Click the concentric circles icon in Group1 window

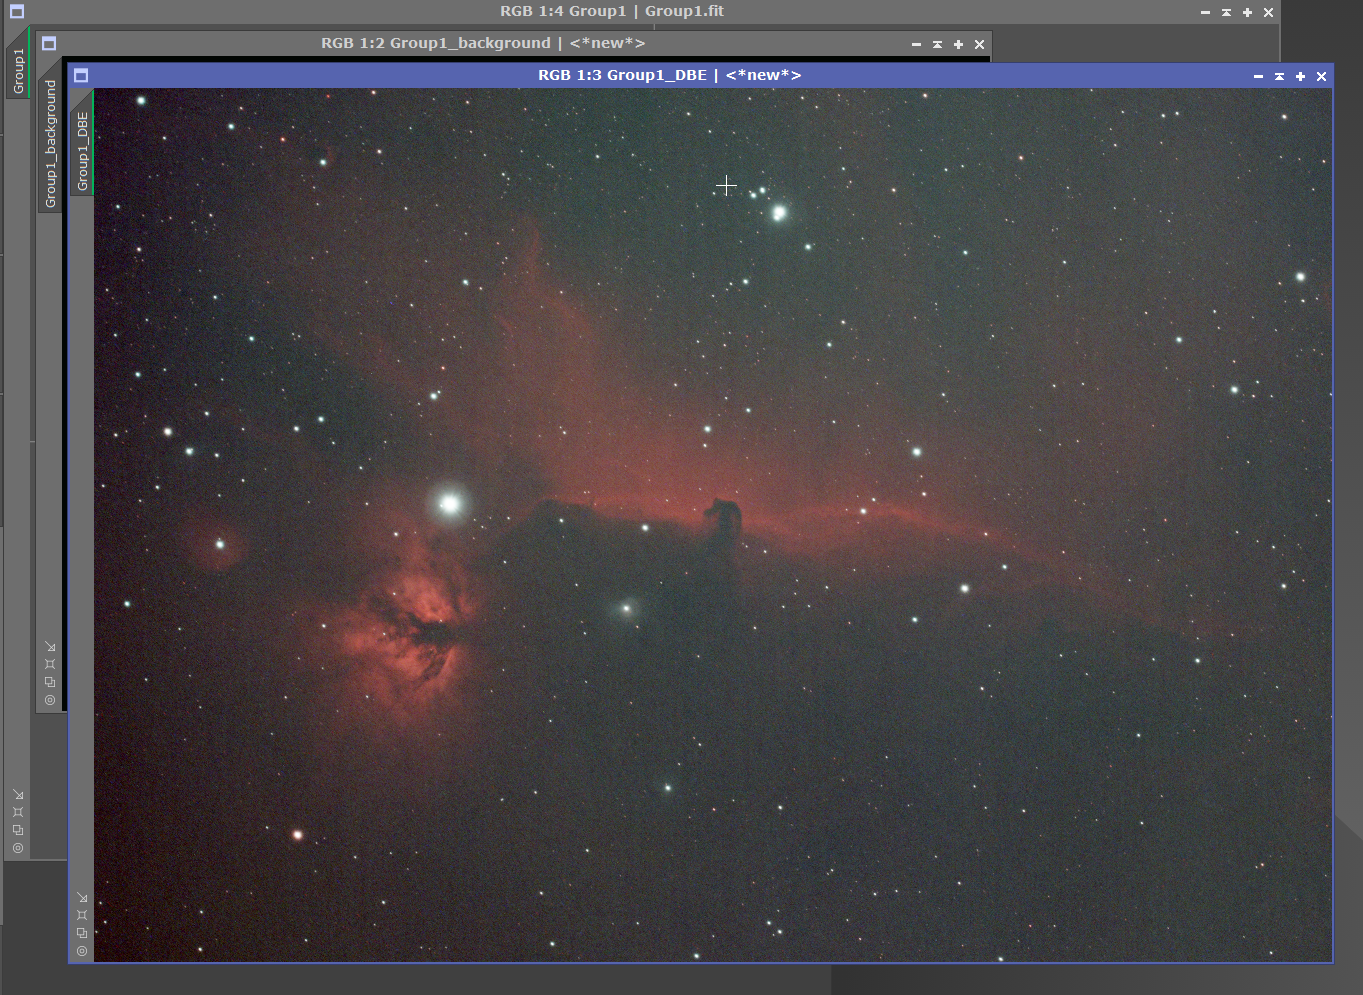[18, 848]
